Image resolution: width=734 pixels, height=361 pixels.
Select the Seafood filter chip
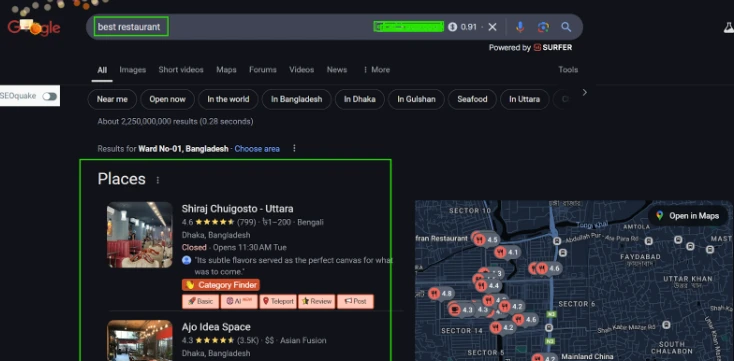click(472, 99)
